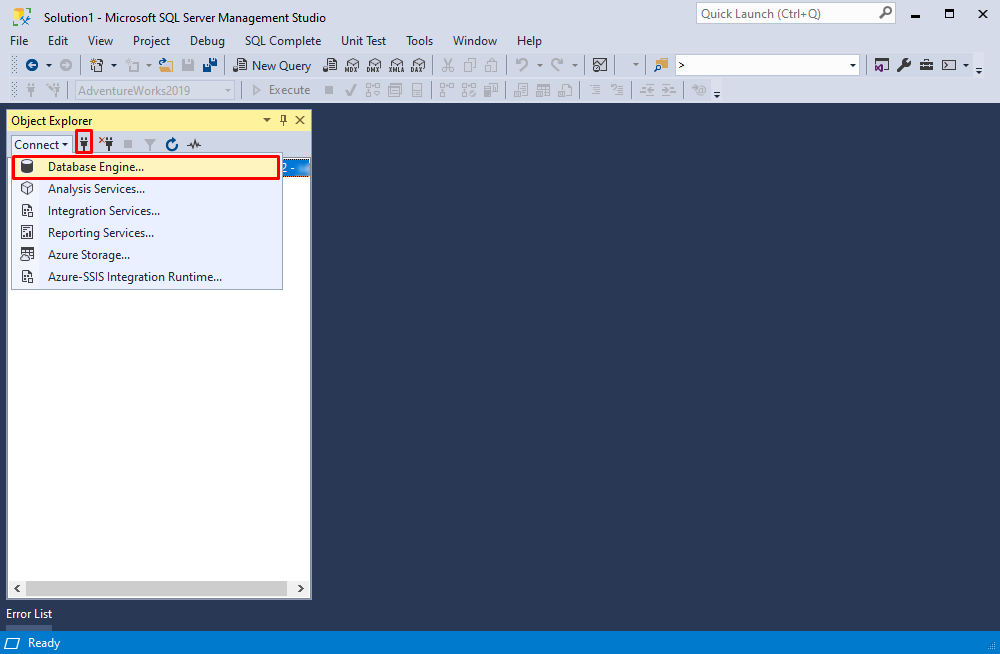Click the Error List tab
The image size is (1000, 654).
[29, 614]
